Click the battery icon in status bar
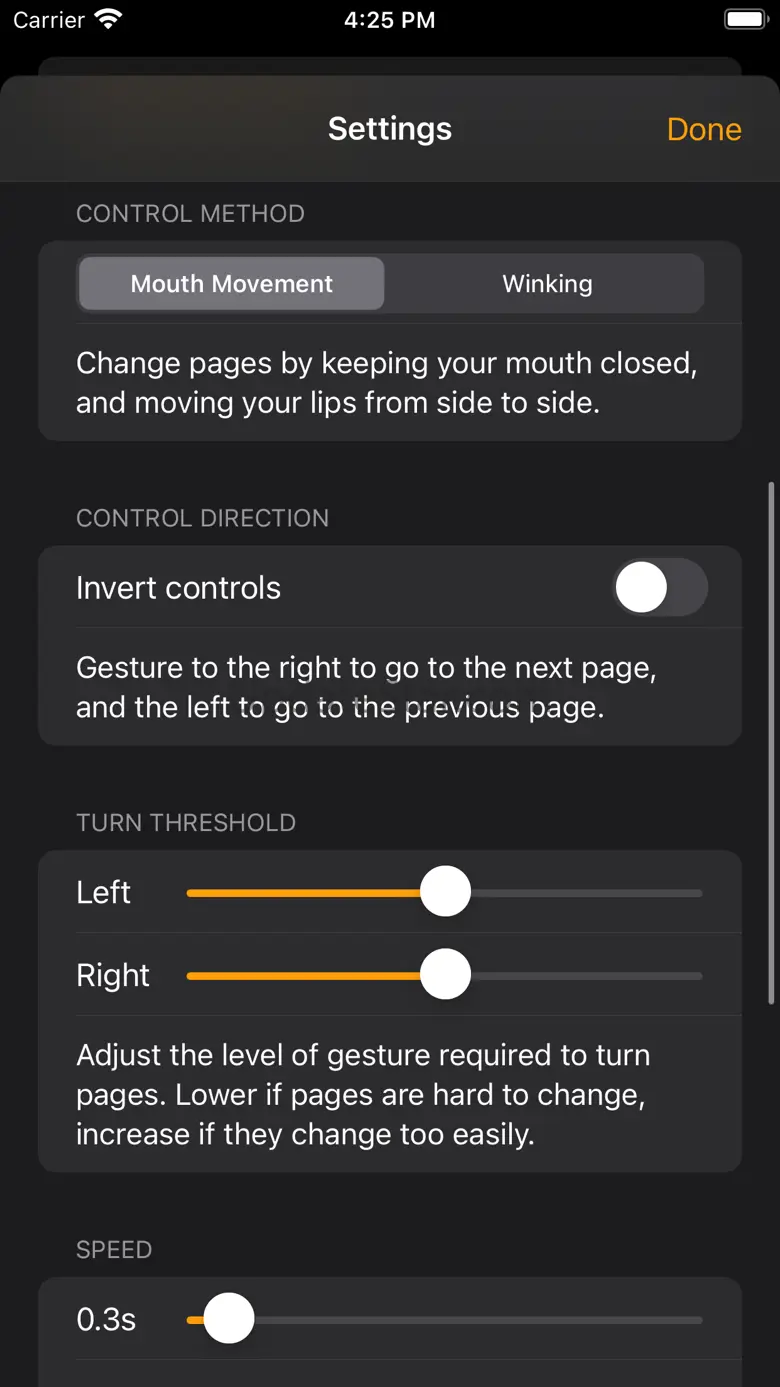Viewport: 780px width, 1387px height. [745, 20]
